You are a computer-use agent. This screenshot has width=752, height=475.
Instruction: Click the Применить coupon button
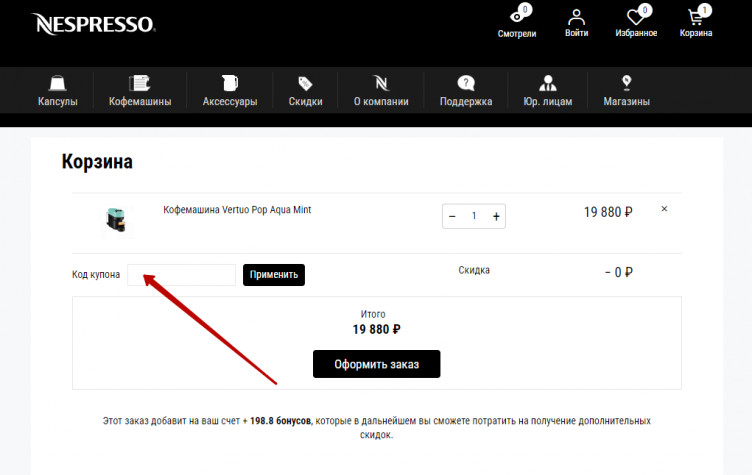(274, 275)
